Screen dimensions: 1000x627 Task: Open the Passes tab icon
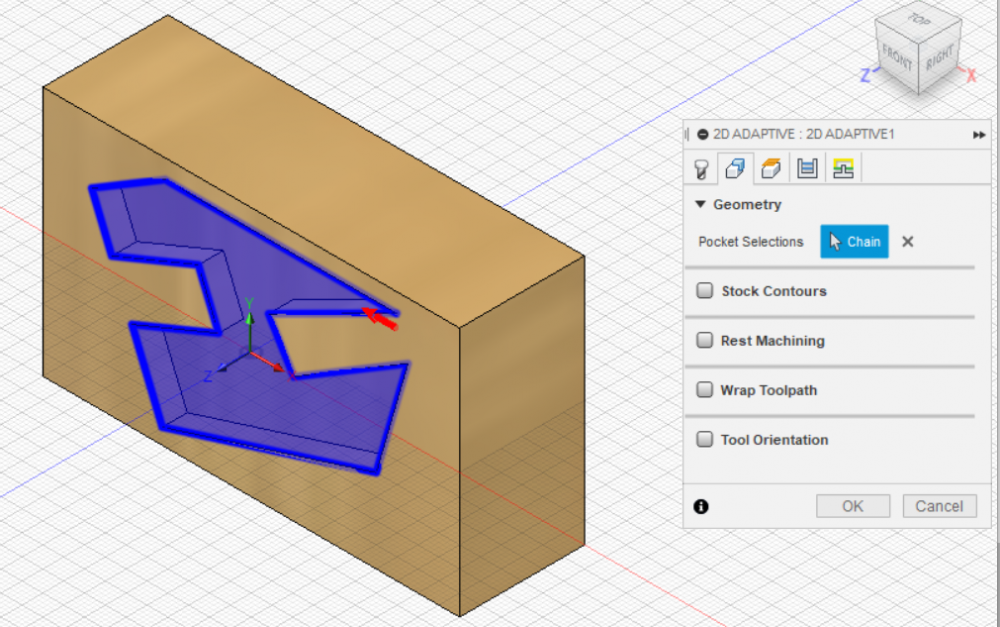[807, 168]
